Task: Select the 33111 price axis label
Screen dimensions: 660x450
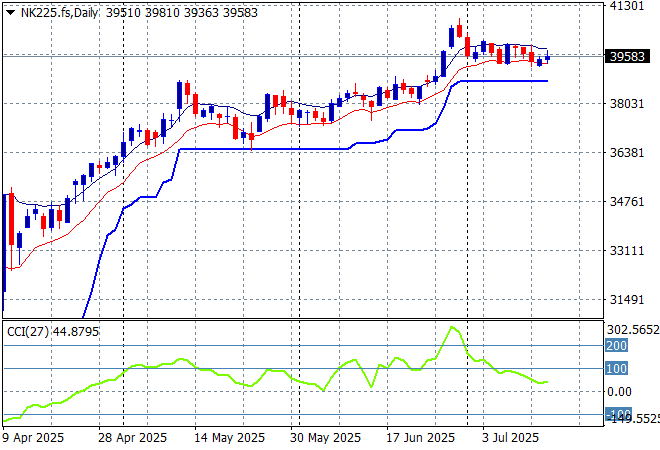Action: point(627,251)
